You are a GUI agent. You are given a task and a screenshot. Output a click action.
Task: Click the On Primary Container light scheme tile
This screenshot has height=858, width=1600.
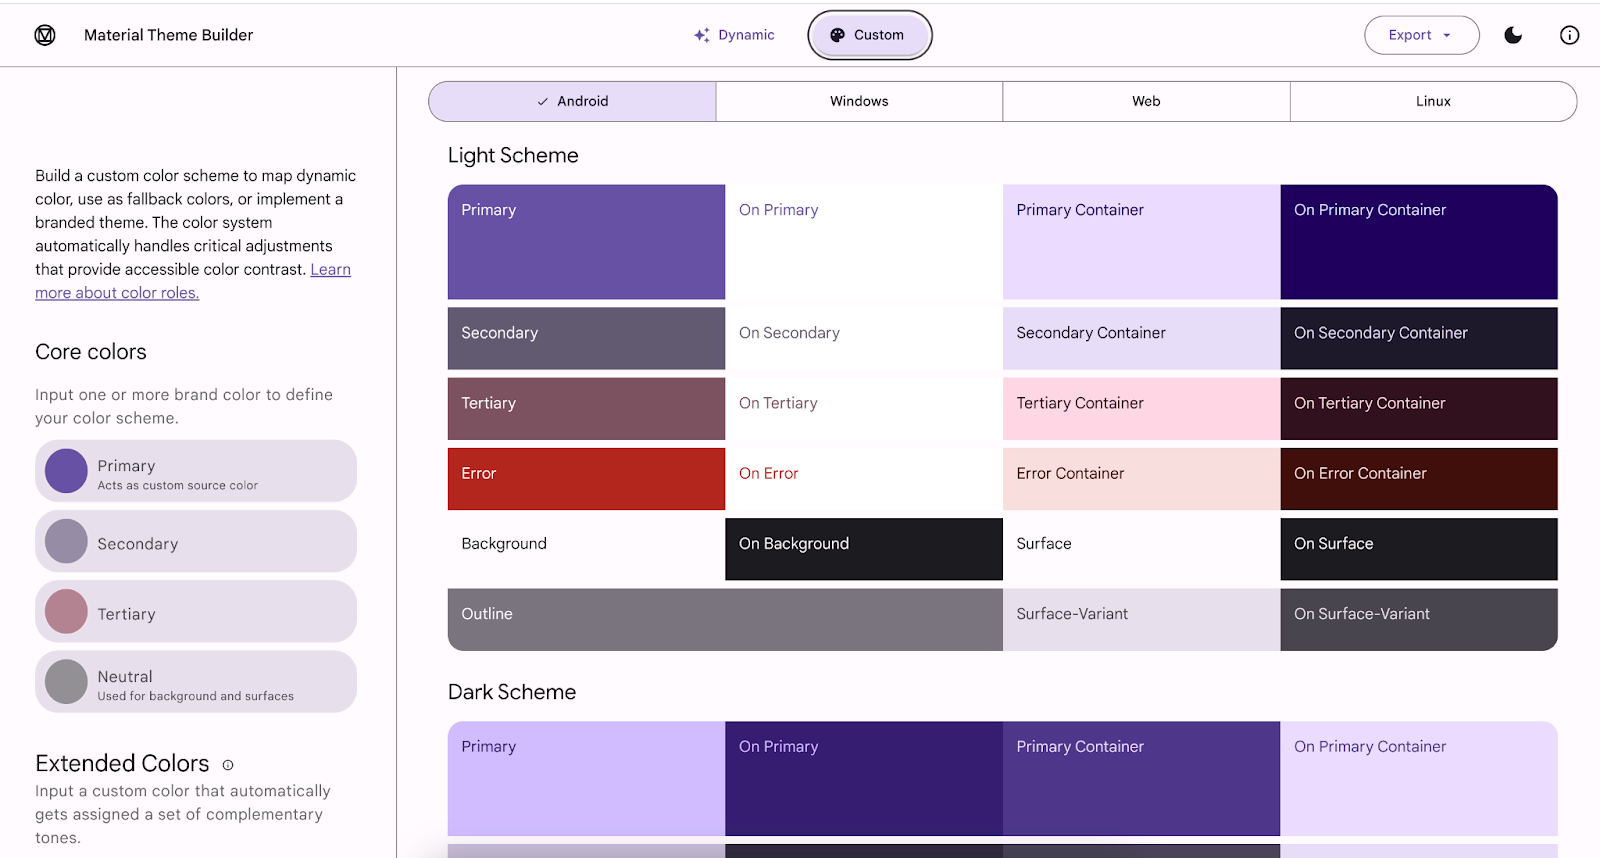[x=1418, y=242]
